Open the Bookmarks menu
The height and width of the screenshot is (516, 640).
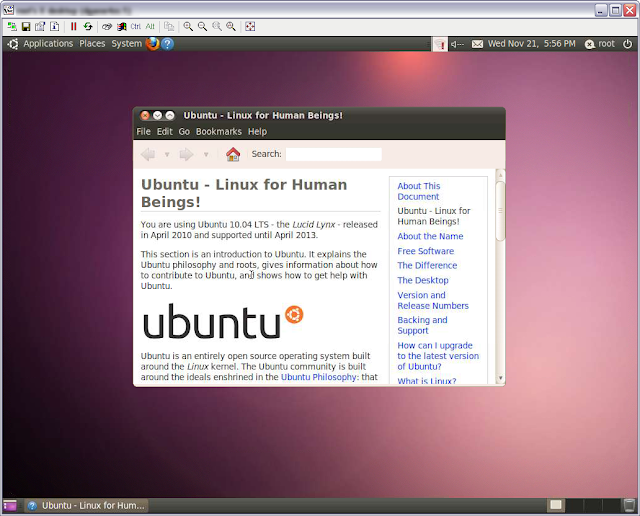coord(219,131)
